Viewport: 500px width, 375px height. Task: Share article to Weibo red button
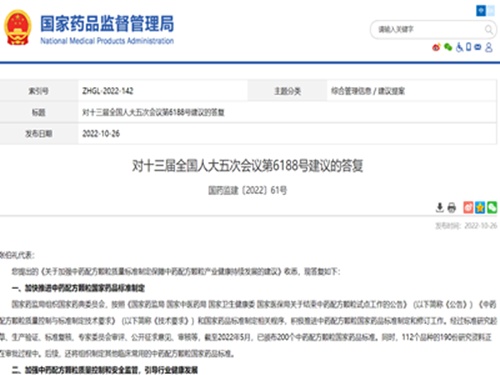click(468, 207)
